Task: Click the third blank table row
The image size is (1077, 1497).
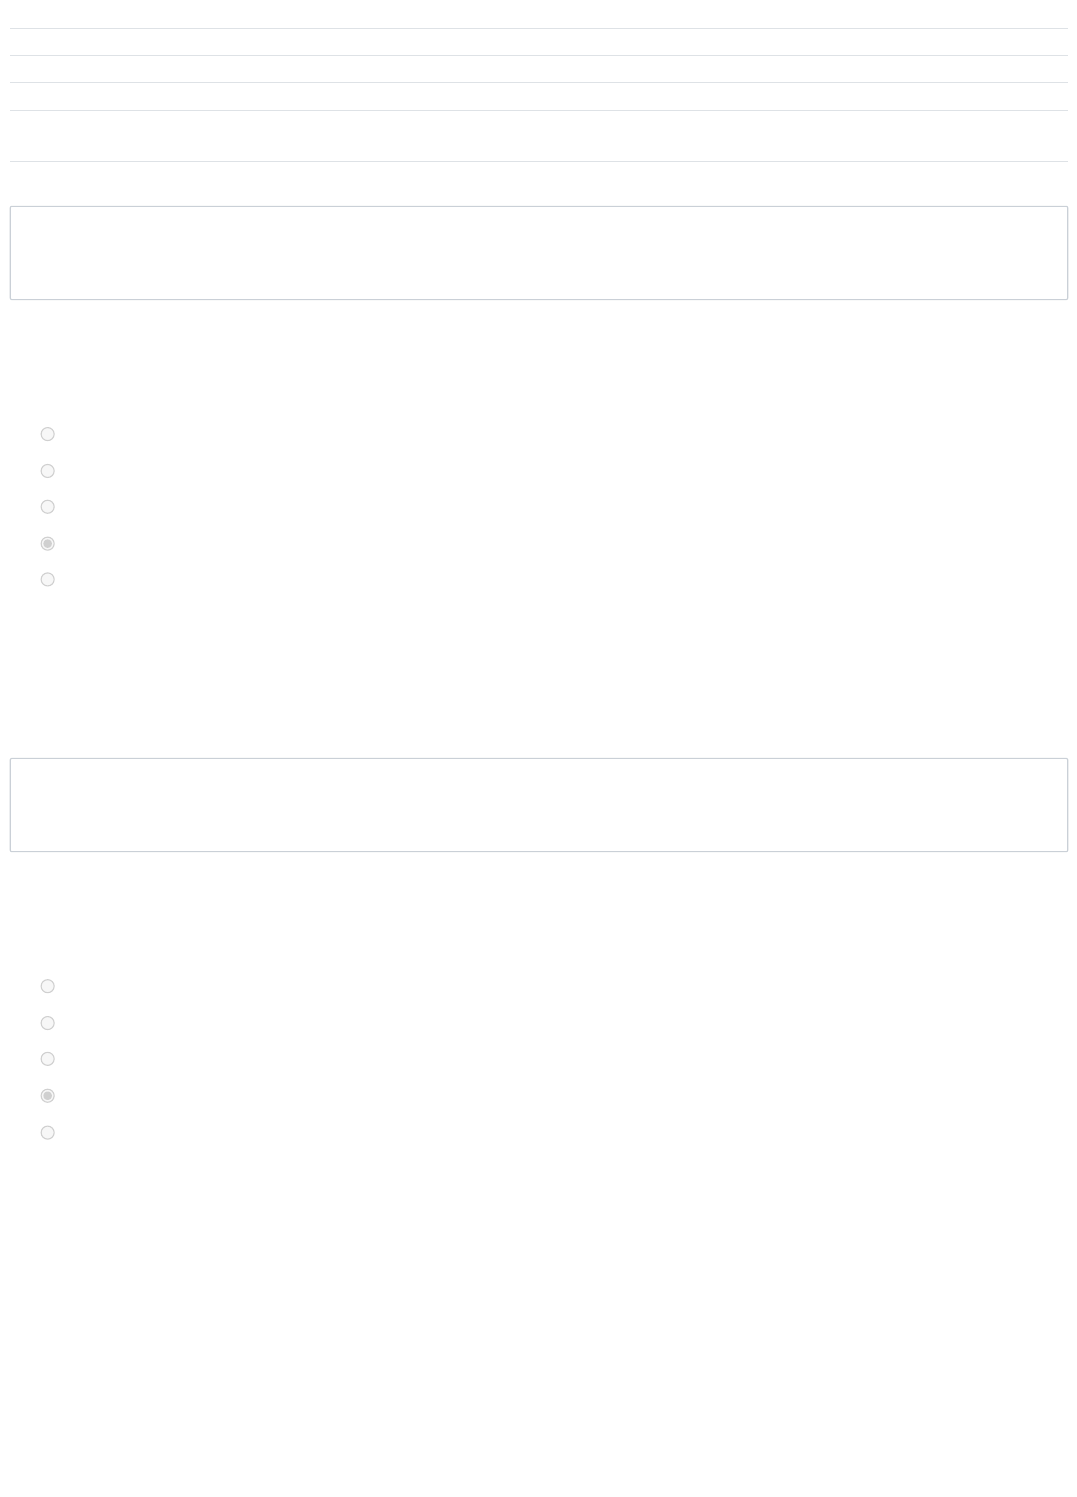Action: pyautogui.click(x=538, y=69)
